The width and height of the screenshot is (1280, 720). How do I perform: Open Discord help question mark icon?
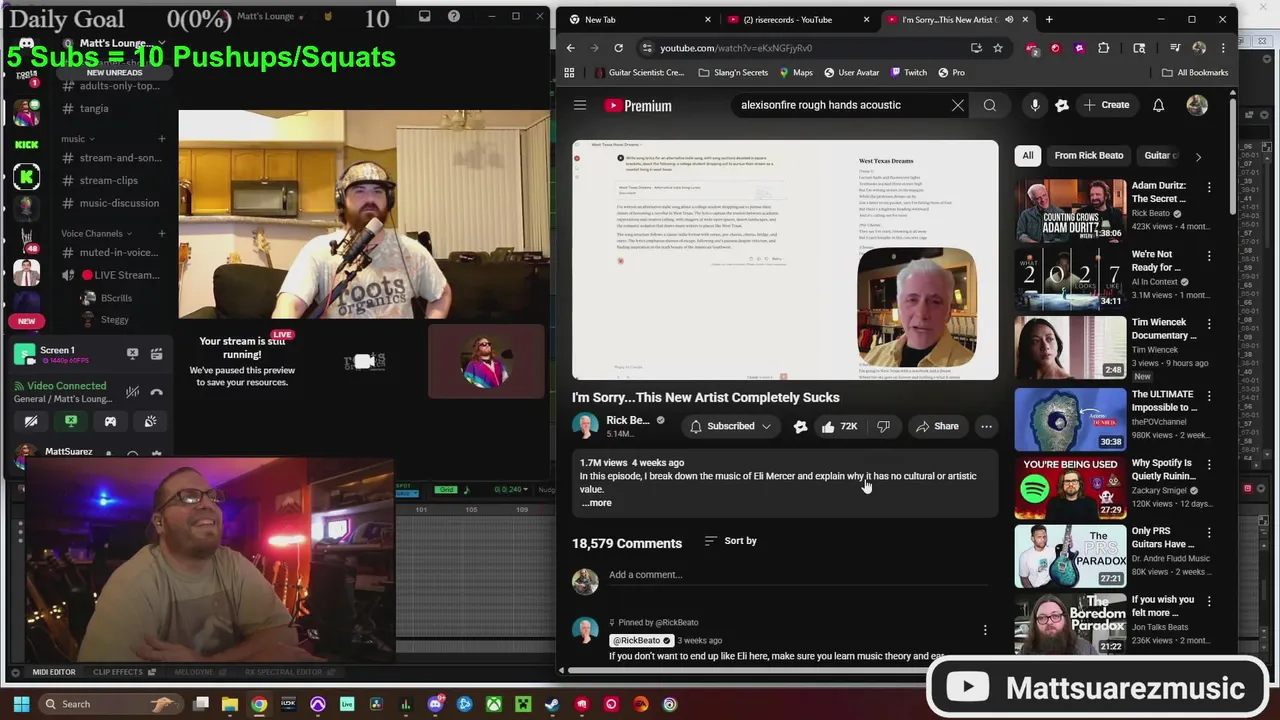click(x=454, y=16)
